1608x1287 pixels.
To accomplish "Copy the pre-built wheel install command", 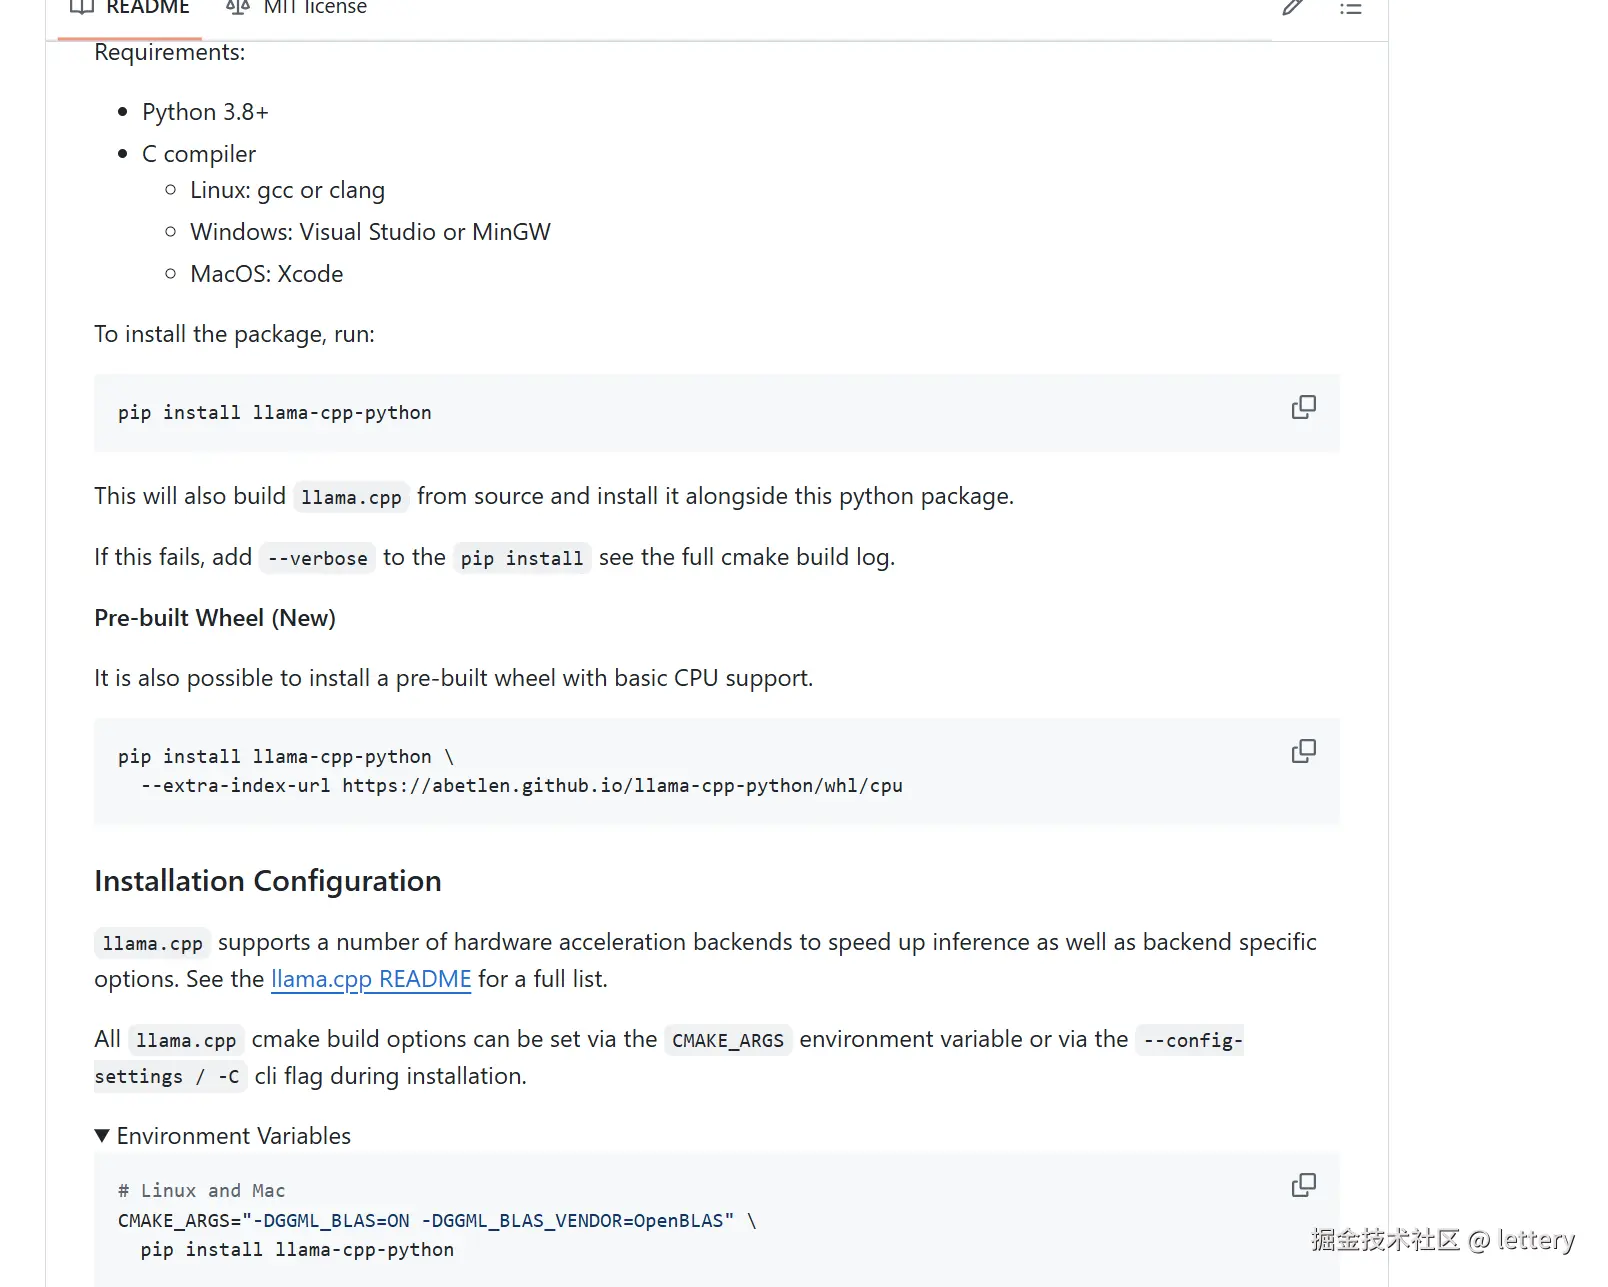I will [1303, 752].
